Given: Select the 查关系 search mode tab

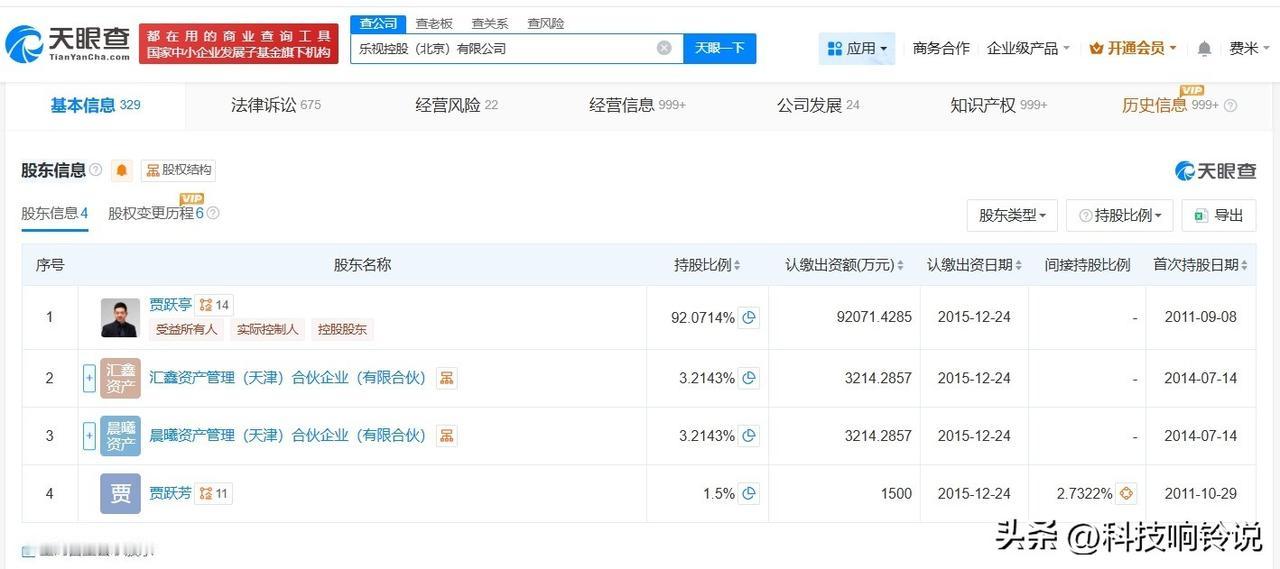Looking at the screenshot, I should click(490, 23).
